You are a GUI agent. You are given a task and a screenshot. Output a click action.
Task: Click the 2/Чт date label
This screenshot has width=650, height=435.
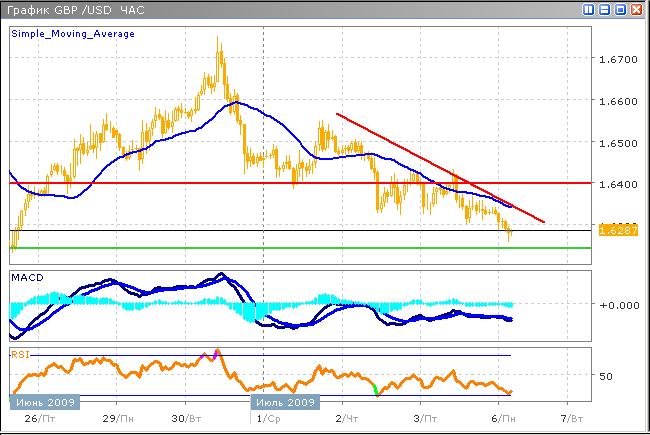[347, 419]
